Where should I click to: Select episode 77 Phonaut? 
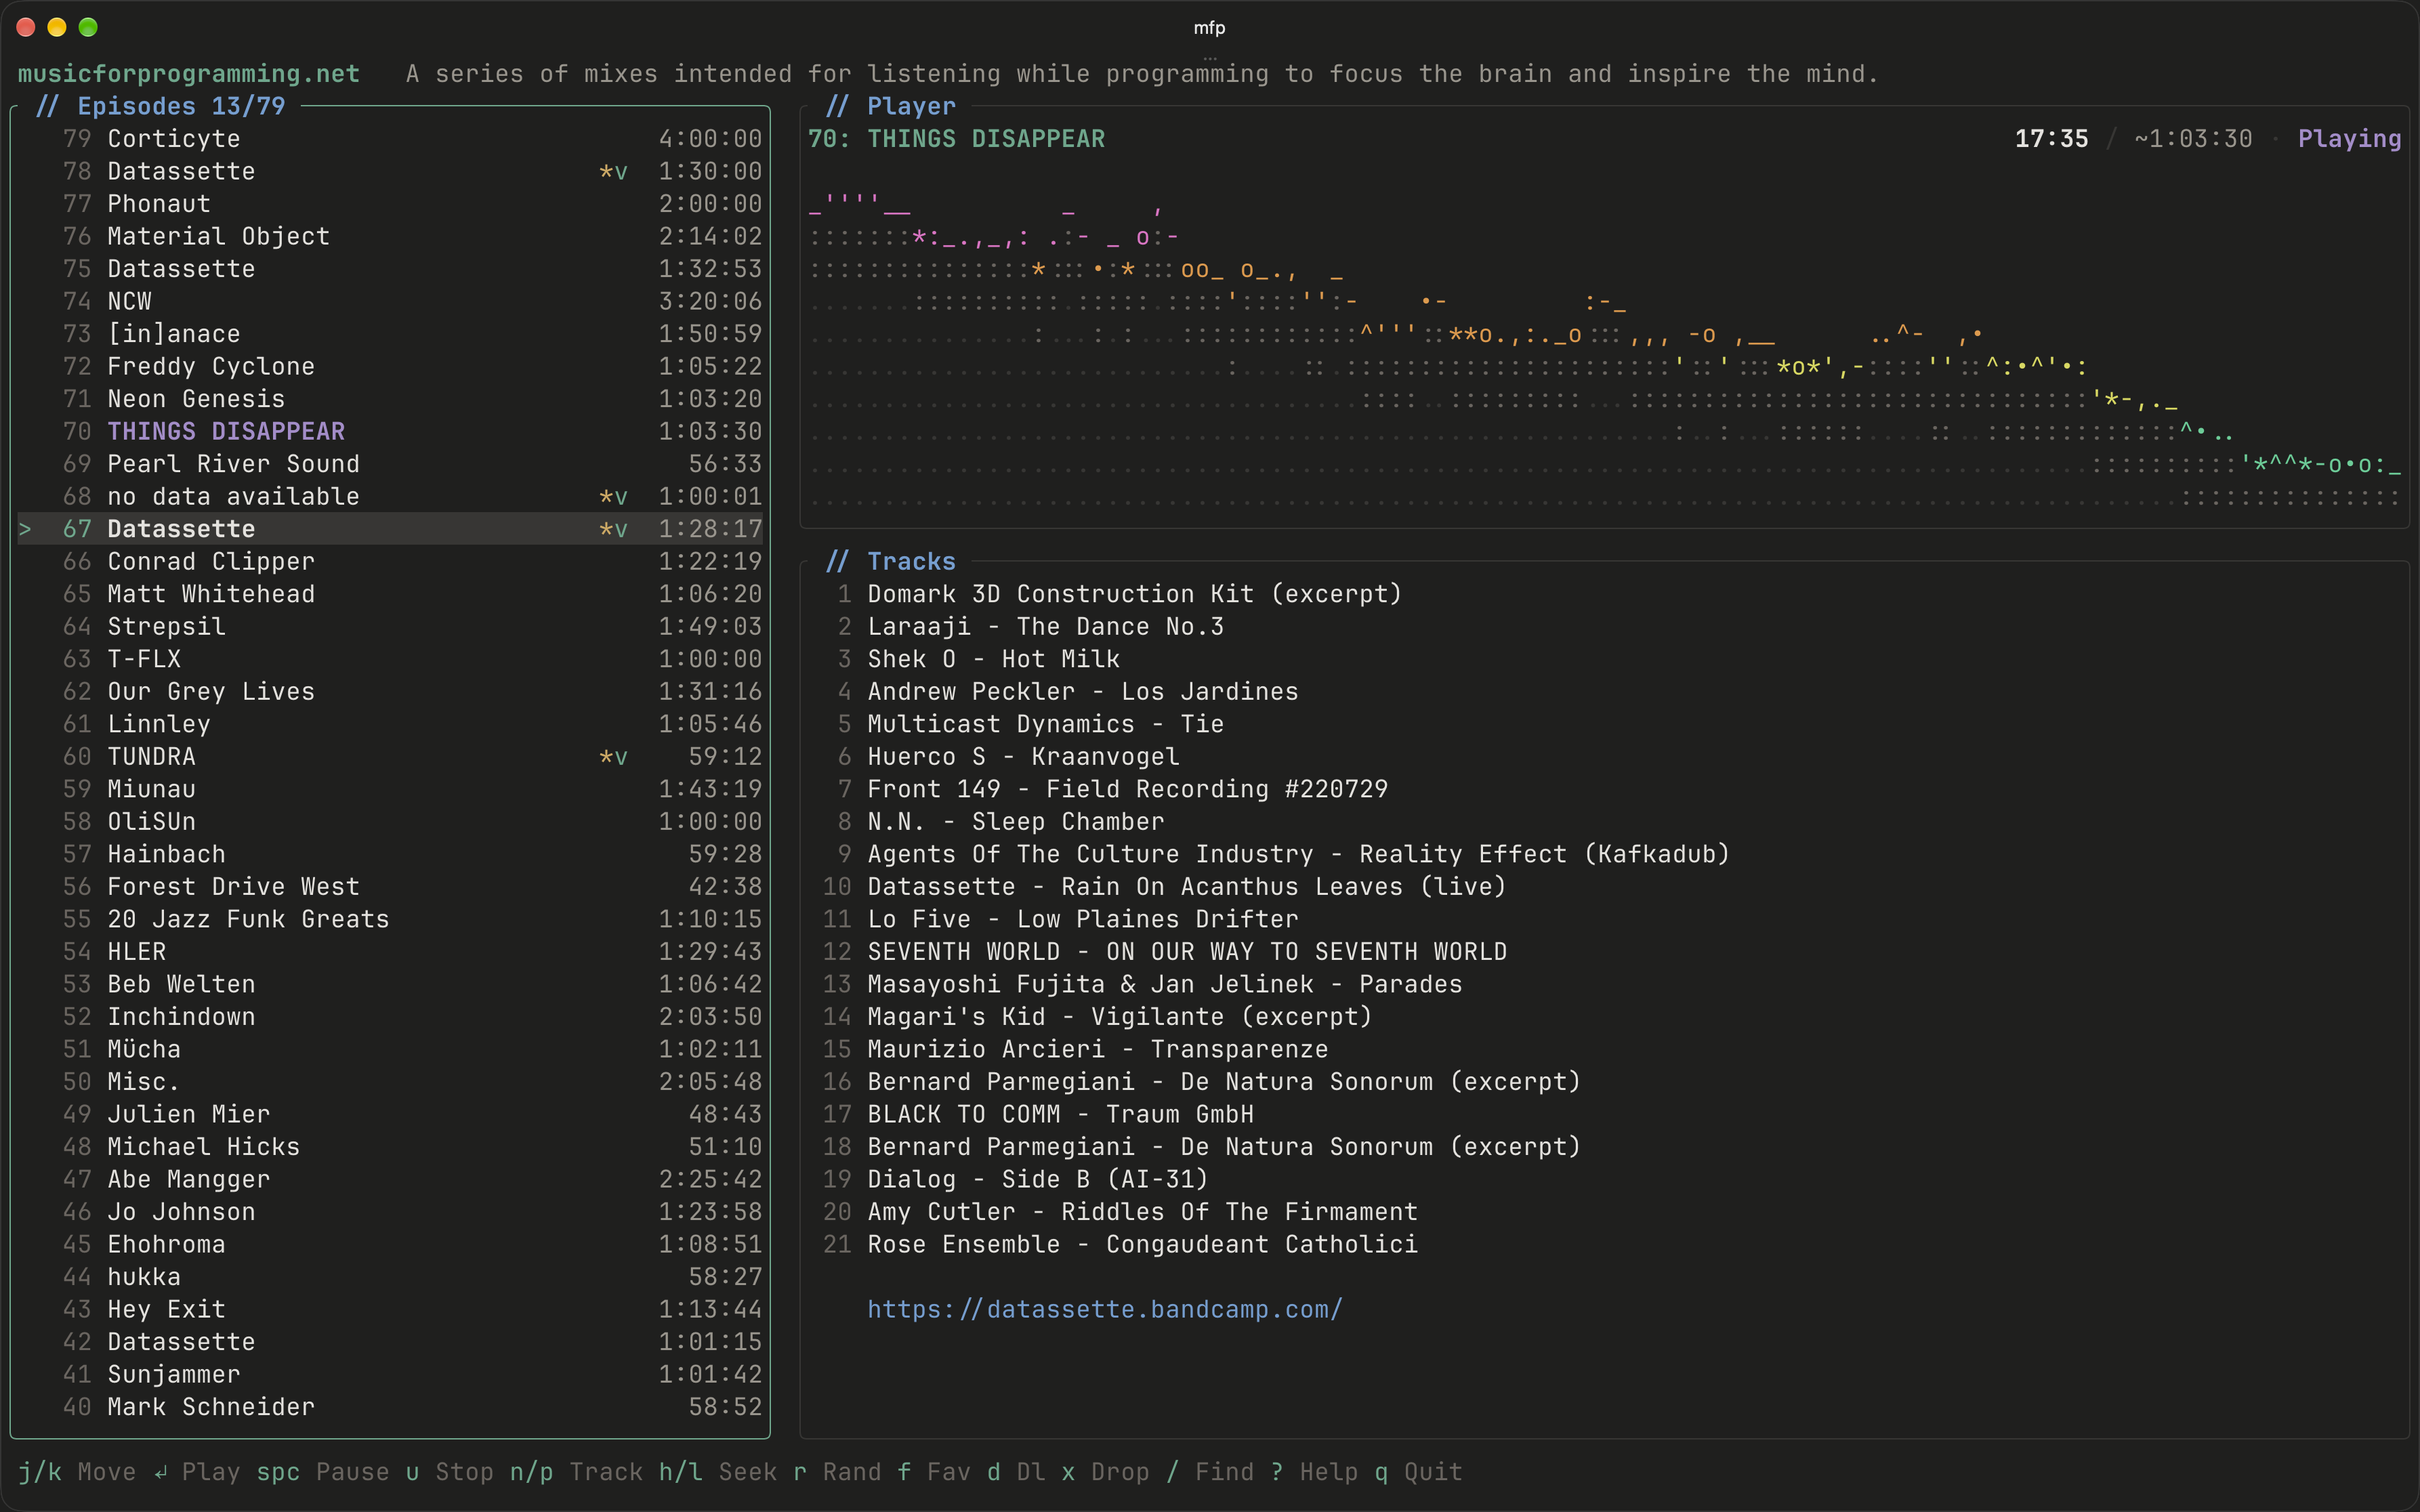tap(390, 203)
